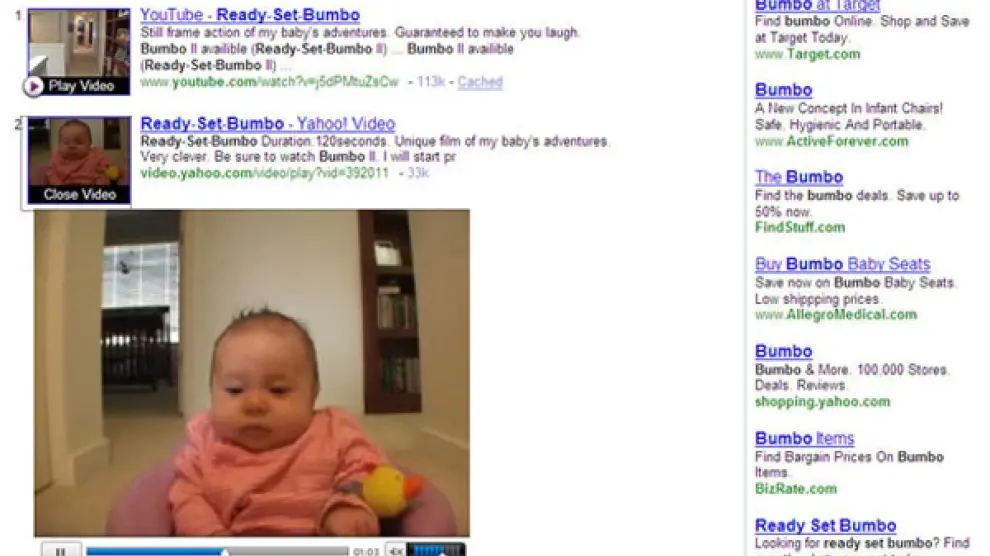
Task: Open the Bumbo at Target ad
Action: (x=817, y=5)
